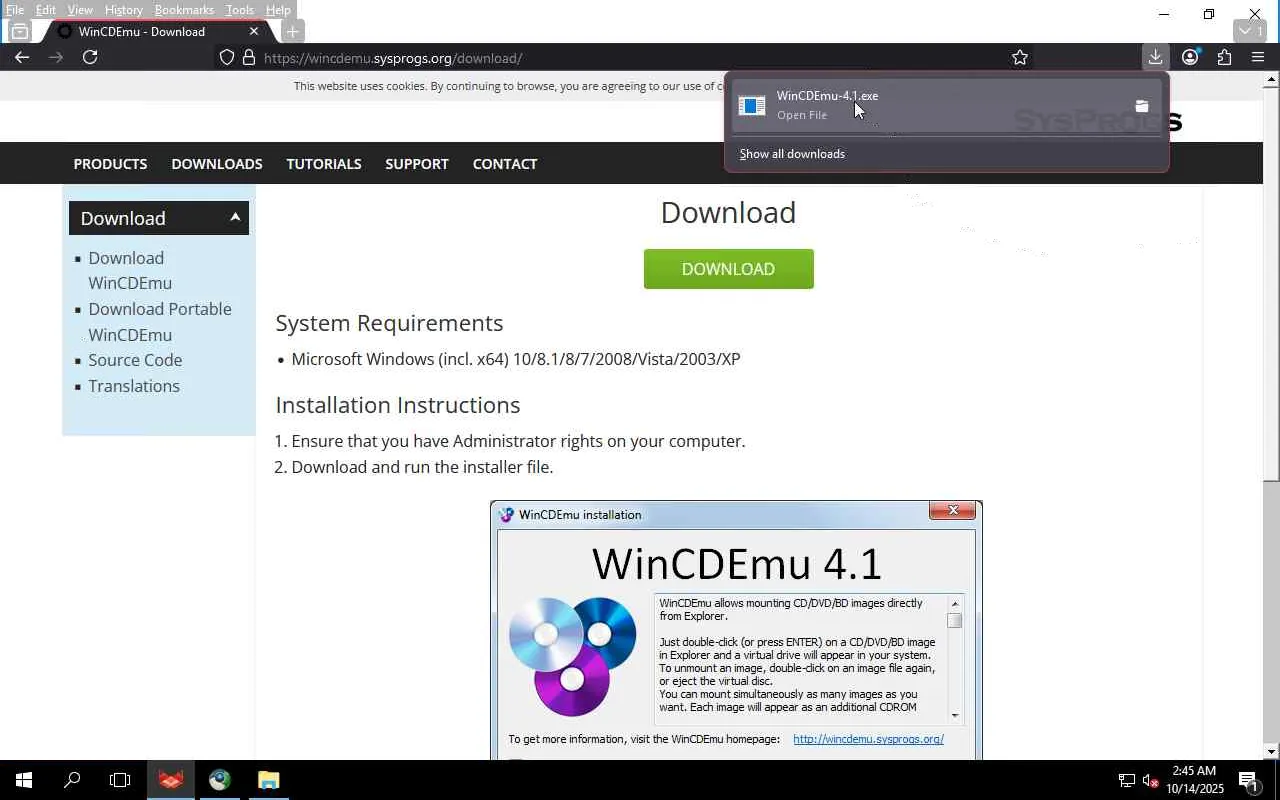Reload the current page
This screenshot has height=800, width=1280.
[90, 57]
